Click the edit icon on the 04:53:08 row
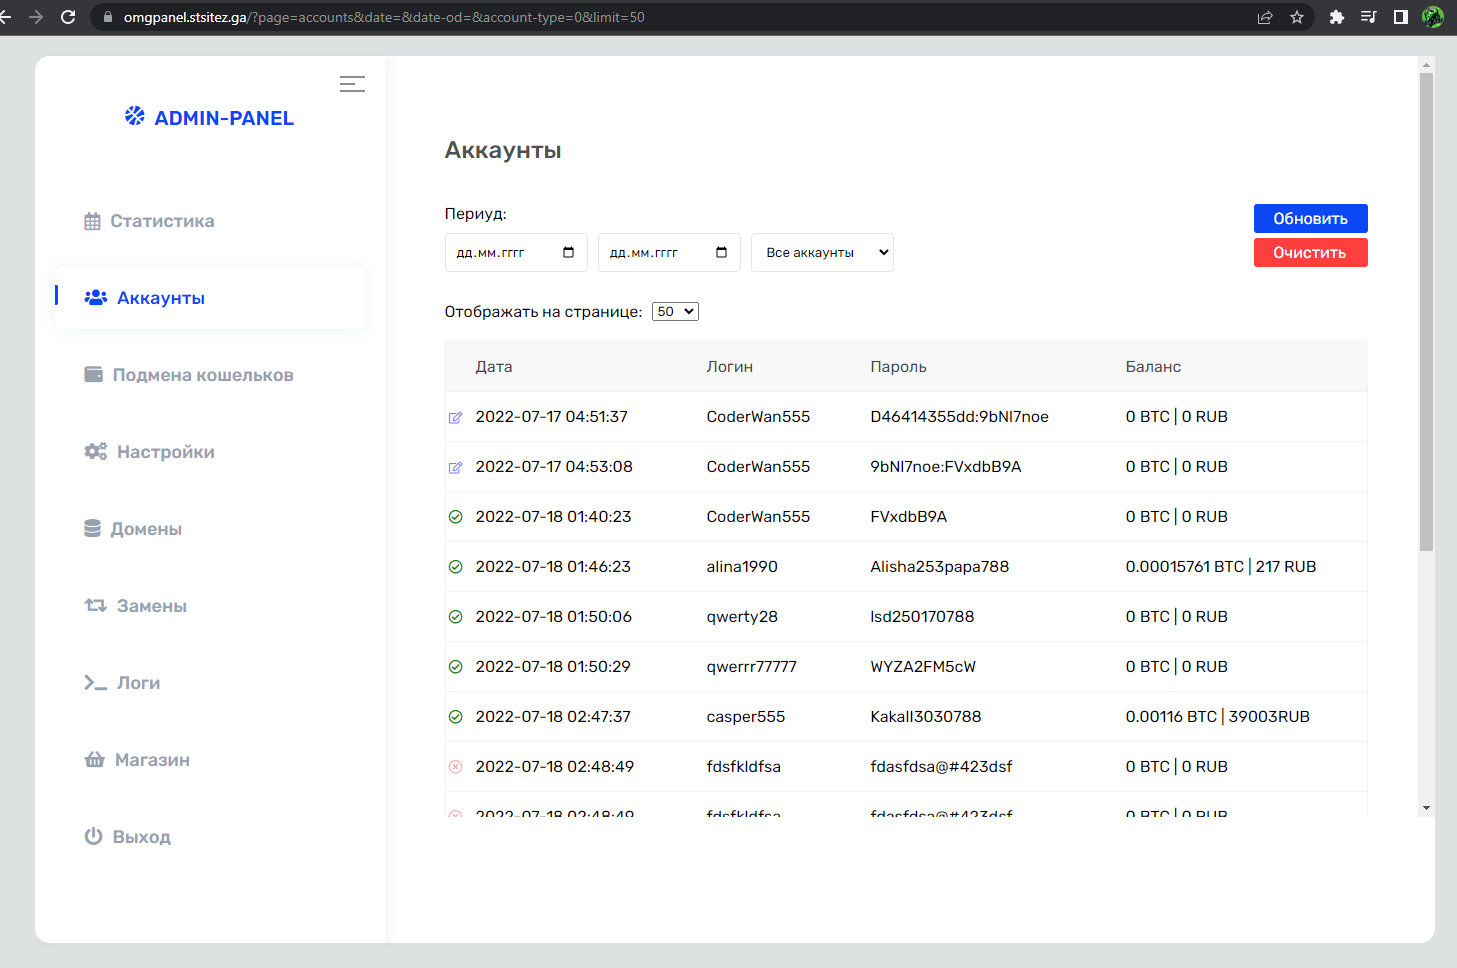 (x=455, y=468)
